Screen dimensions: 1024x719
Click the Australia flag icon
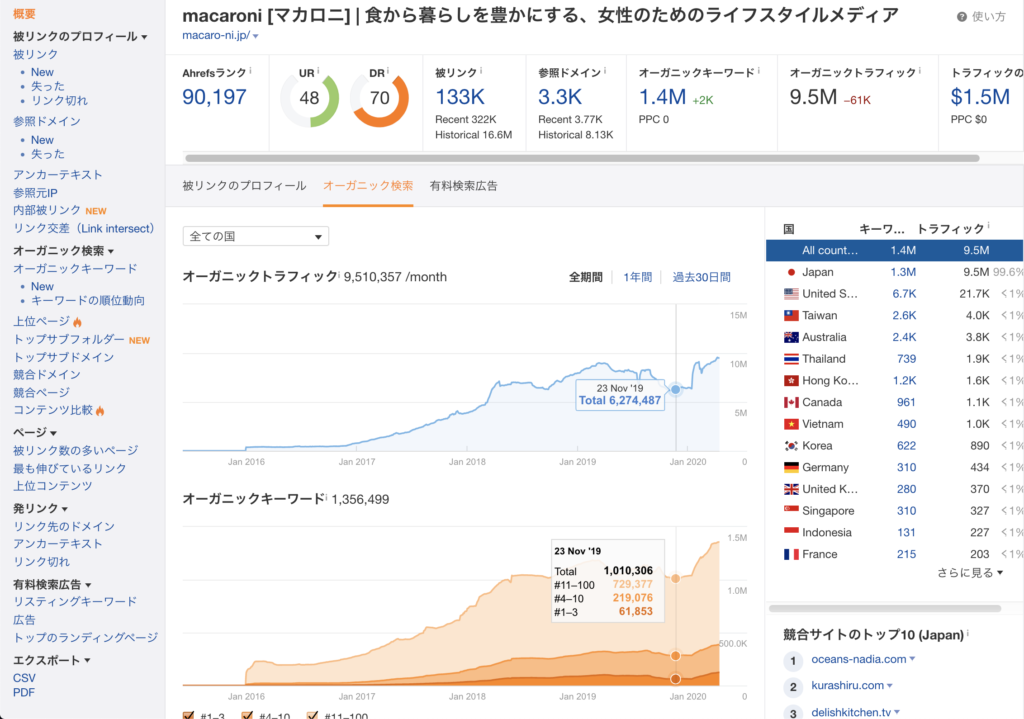coord(791,337)
